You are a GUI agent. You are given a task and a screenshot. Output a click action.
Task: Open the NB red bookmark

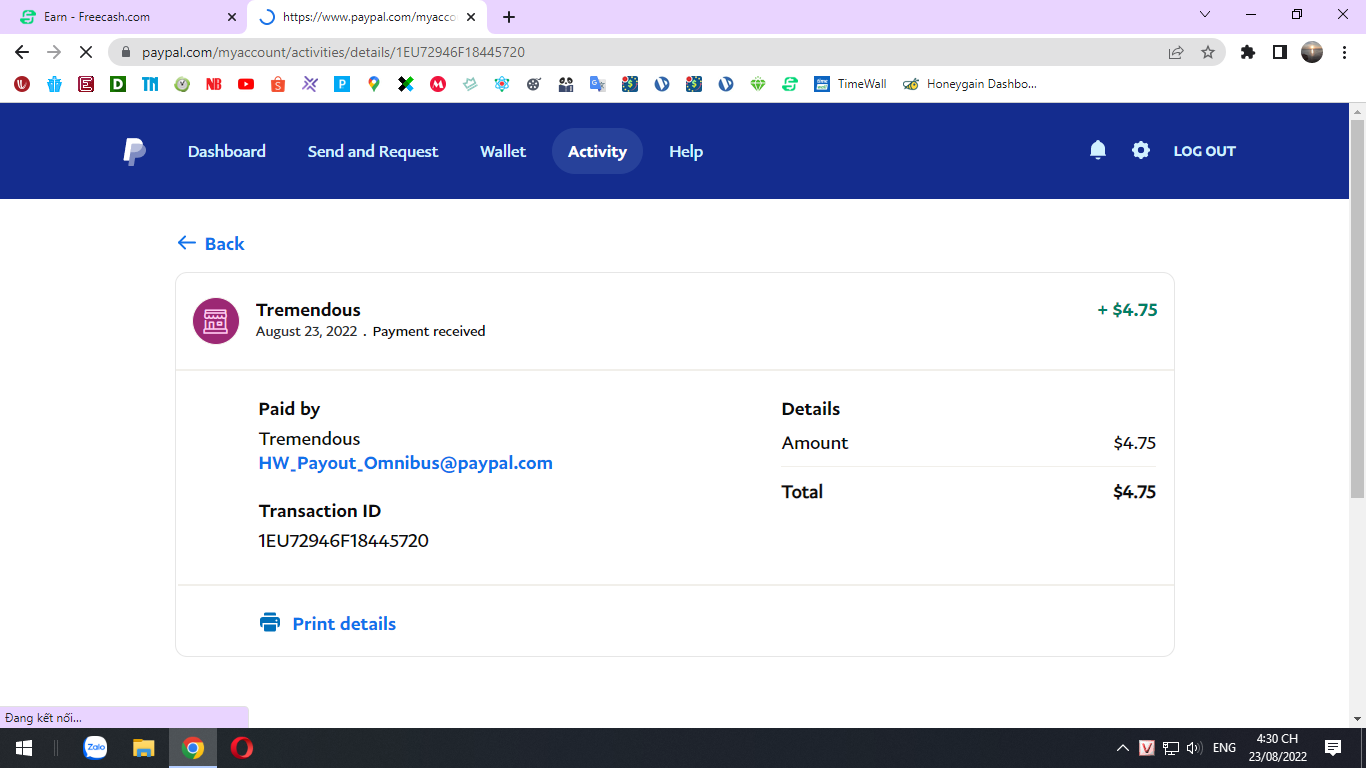pyautogui.click(x=214, y=84)
